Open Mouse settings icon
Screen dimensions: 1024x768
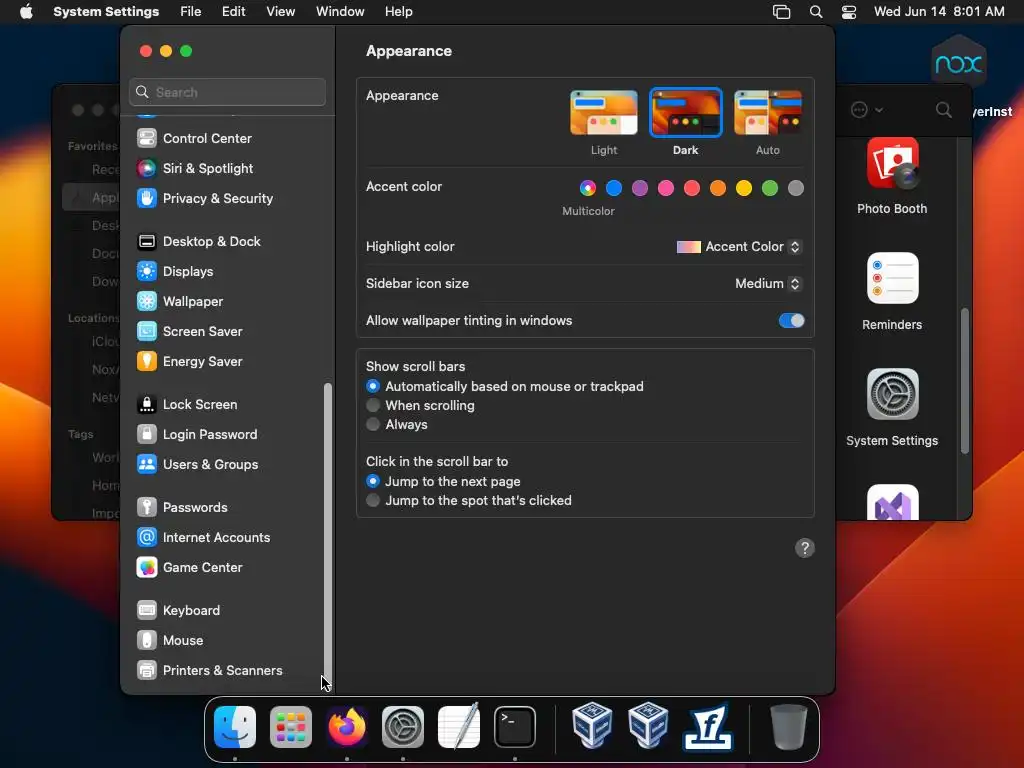pos(146,641)
